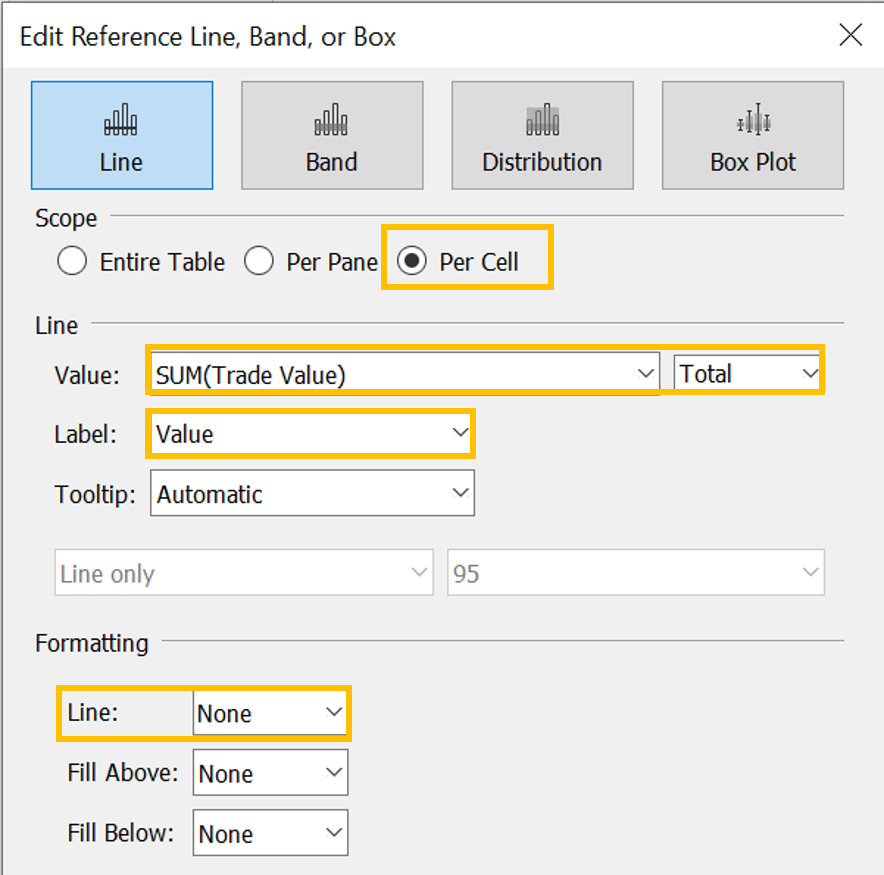Click the dialog title bar text
This screenshot has height=875, width=884.
pos(208,38)
